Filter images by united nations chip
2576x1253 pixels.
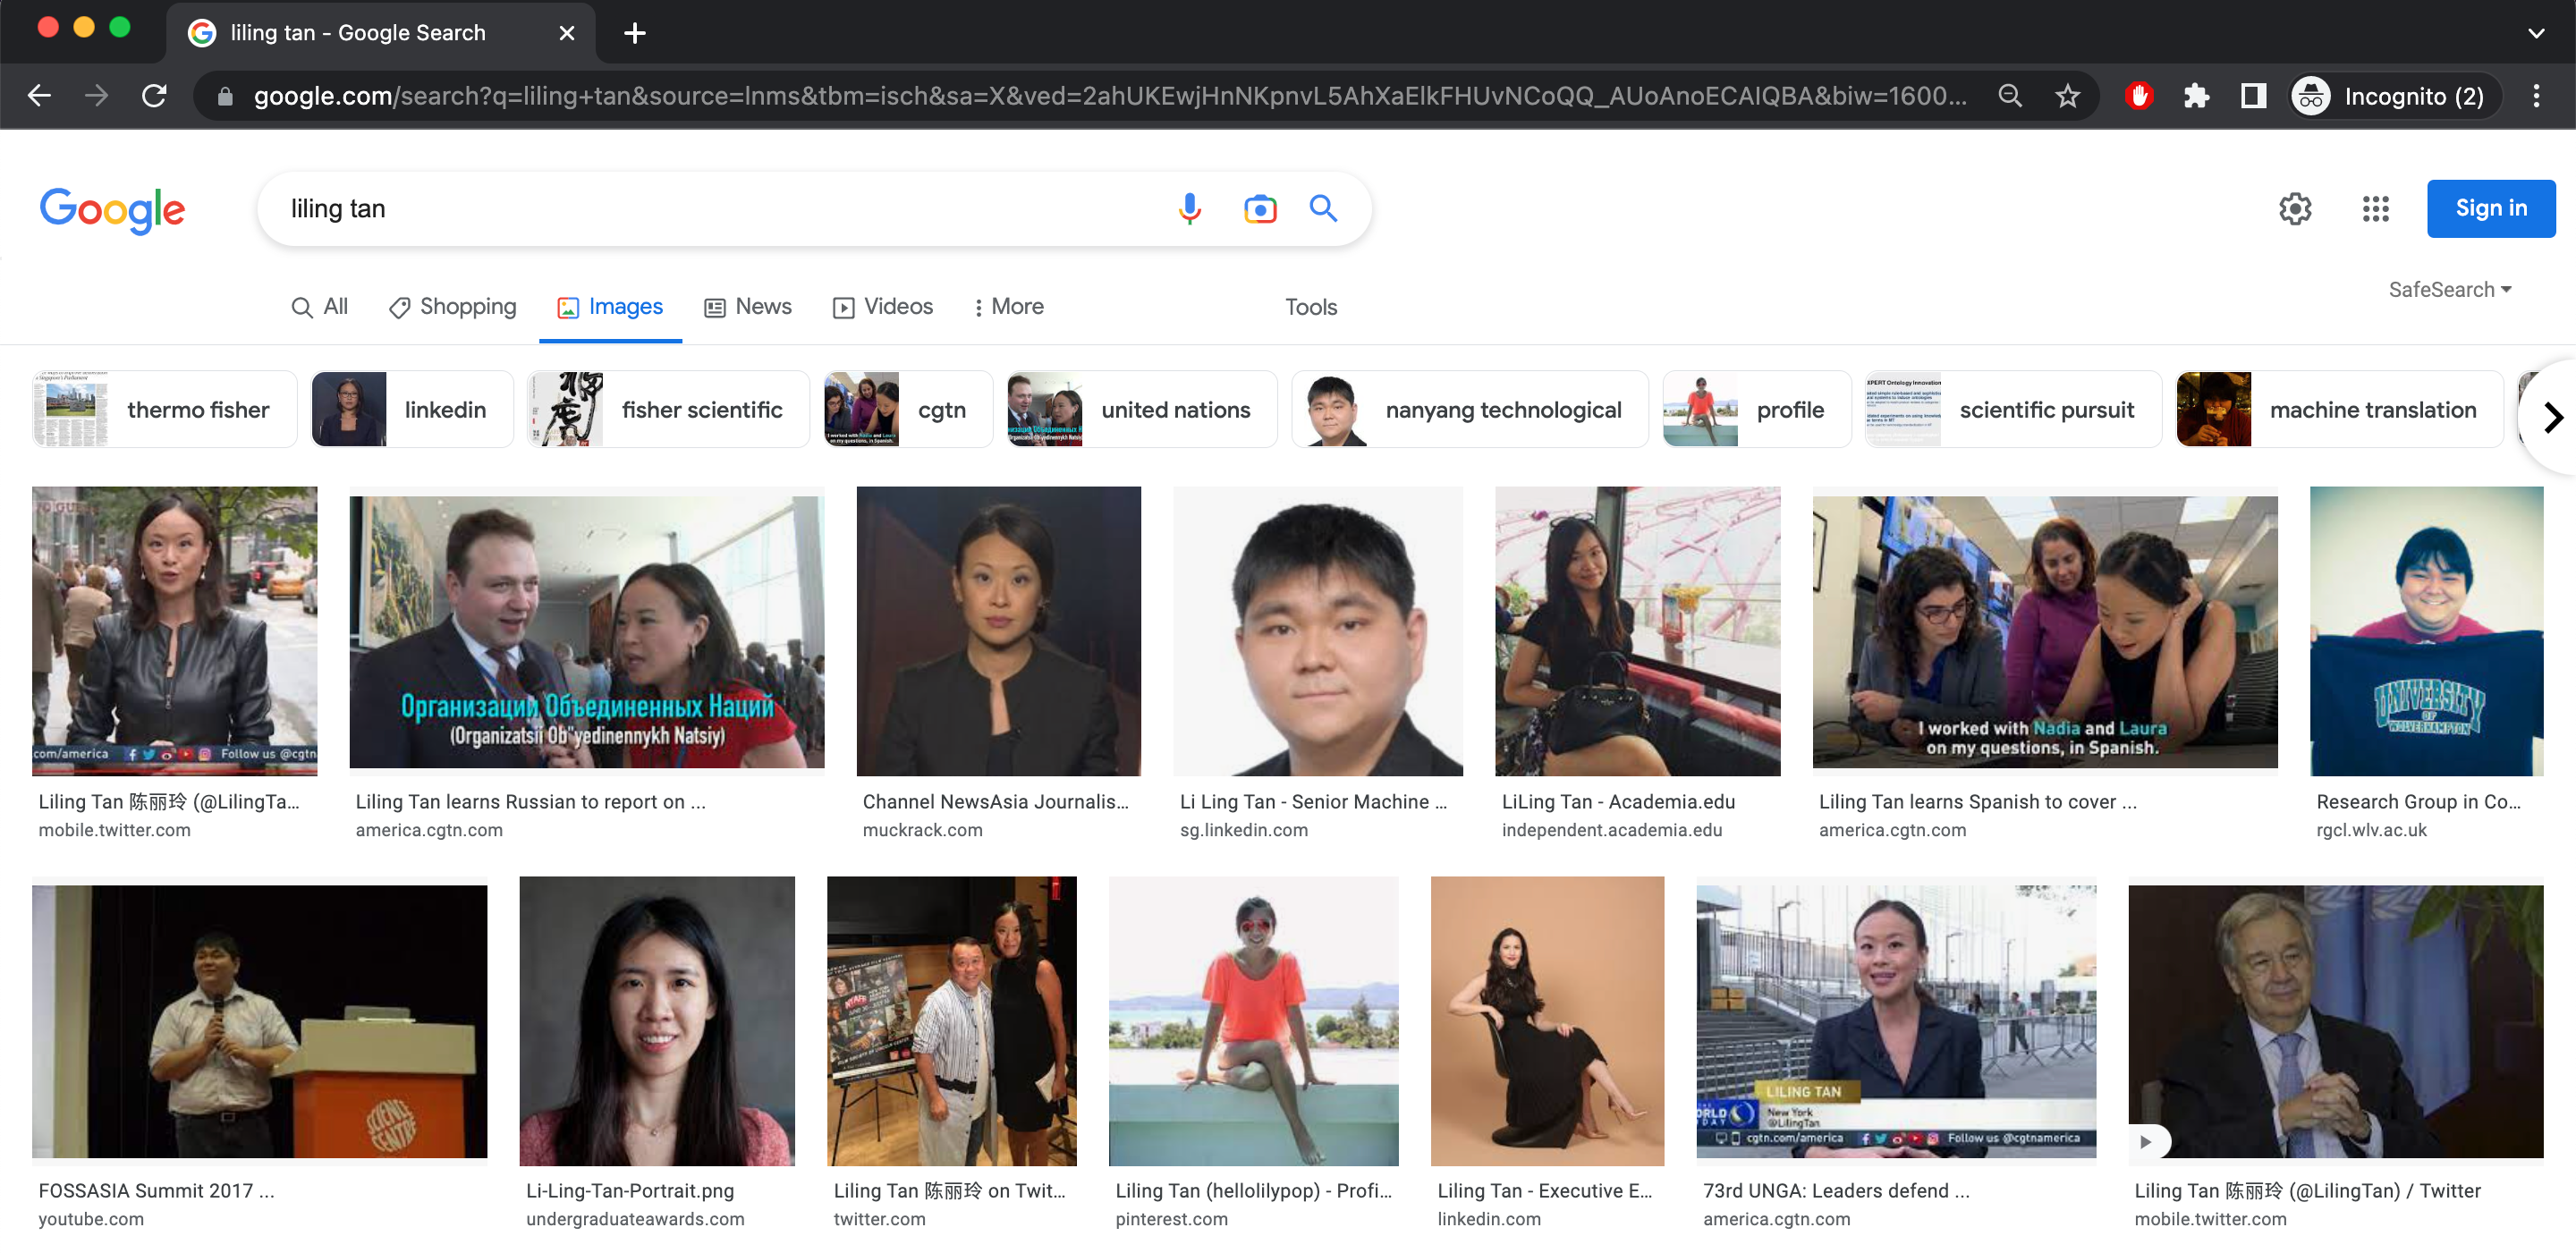(x=1142, y=409)
